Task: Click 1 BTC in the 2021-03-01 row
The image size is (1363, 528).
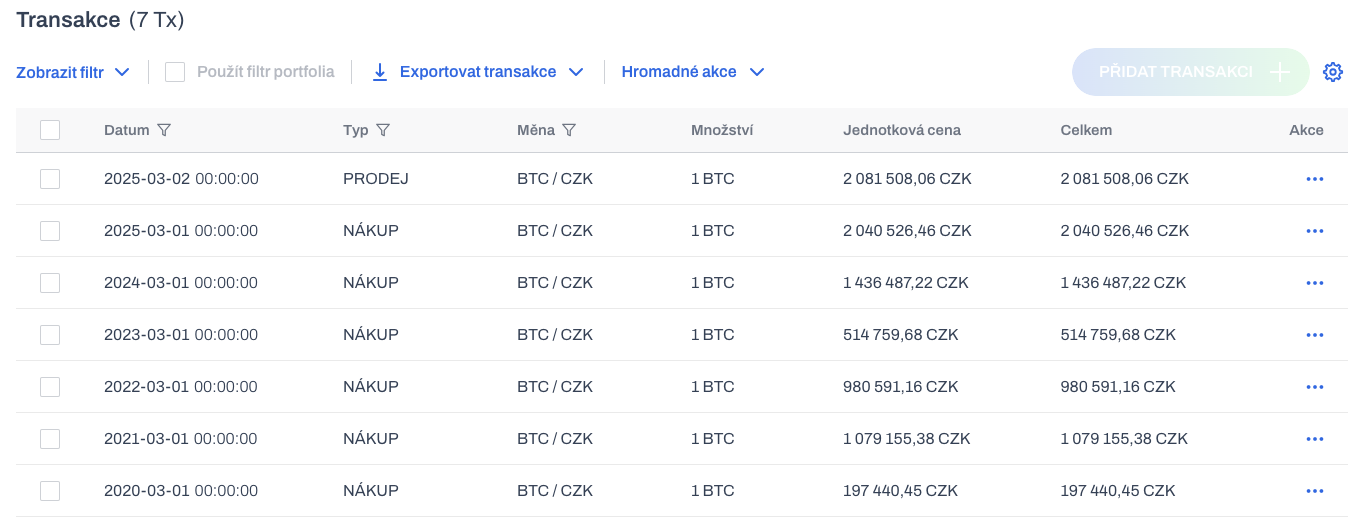Action: point(713,439)
